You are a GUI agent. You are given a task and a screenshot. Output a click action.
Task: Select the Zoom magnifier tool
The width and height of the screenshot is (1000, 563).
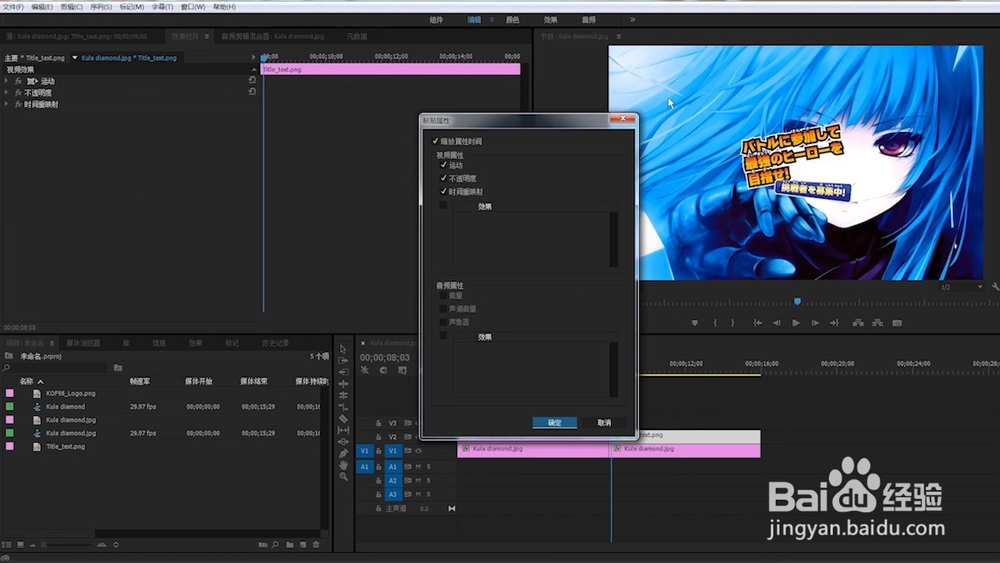click(343, 476)
